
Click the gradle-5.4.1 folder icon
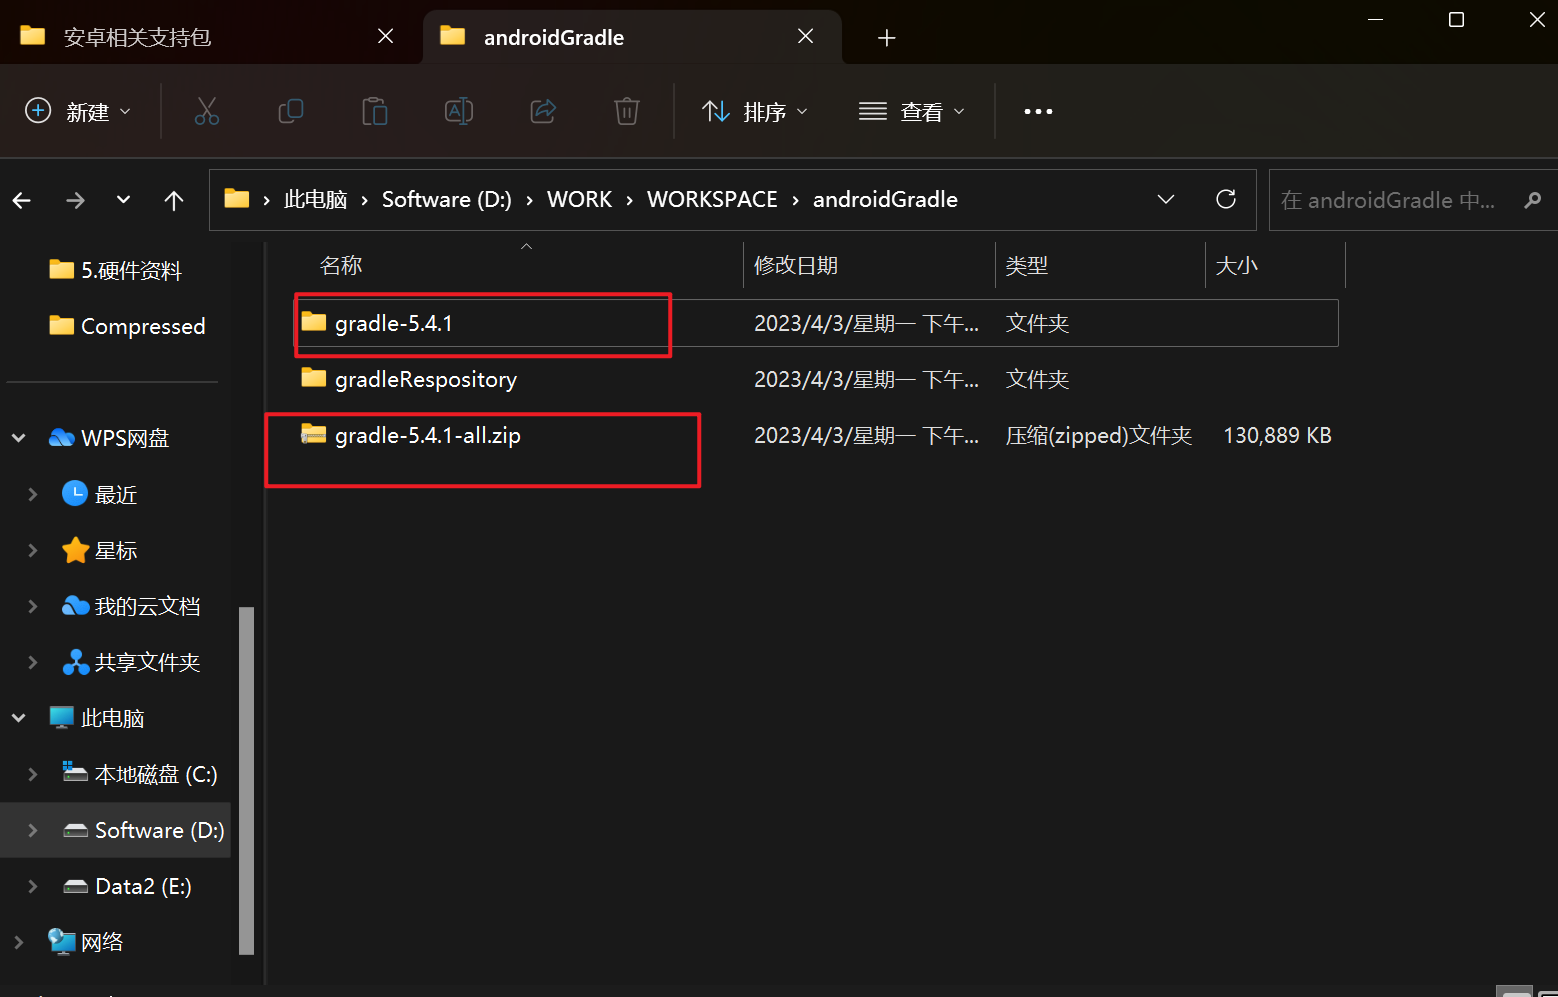point(314,322)
